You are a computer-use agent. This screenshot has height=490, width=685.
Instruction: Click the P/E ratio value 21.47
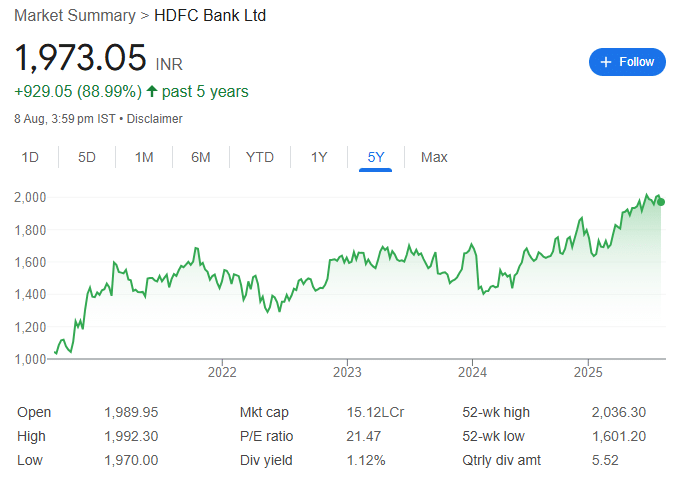coord(363,436)
